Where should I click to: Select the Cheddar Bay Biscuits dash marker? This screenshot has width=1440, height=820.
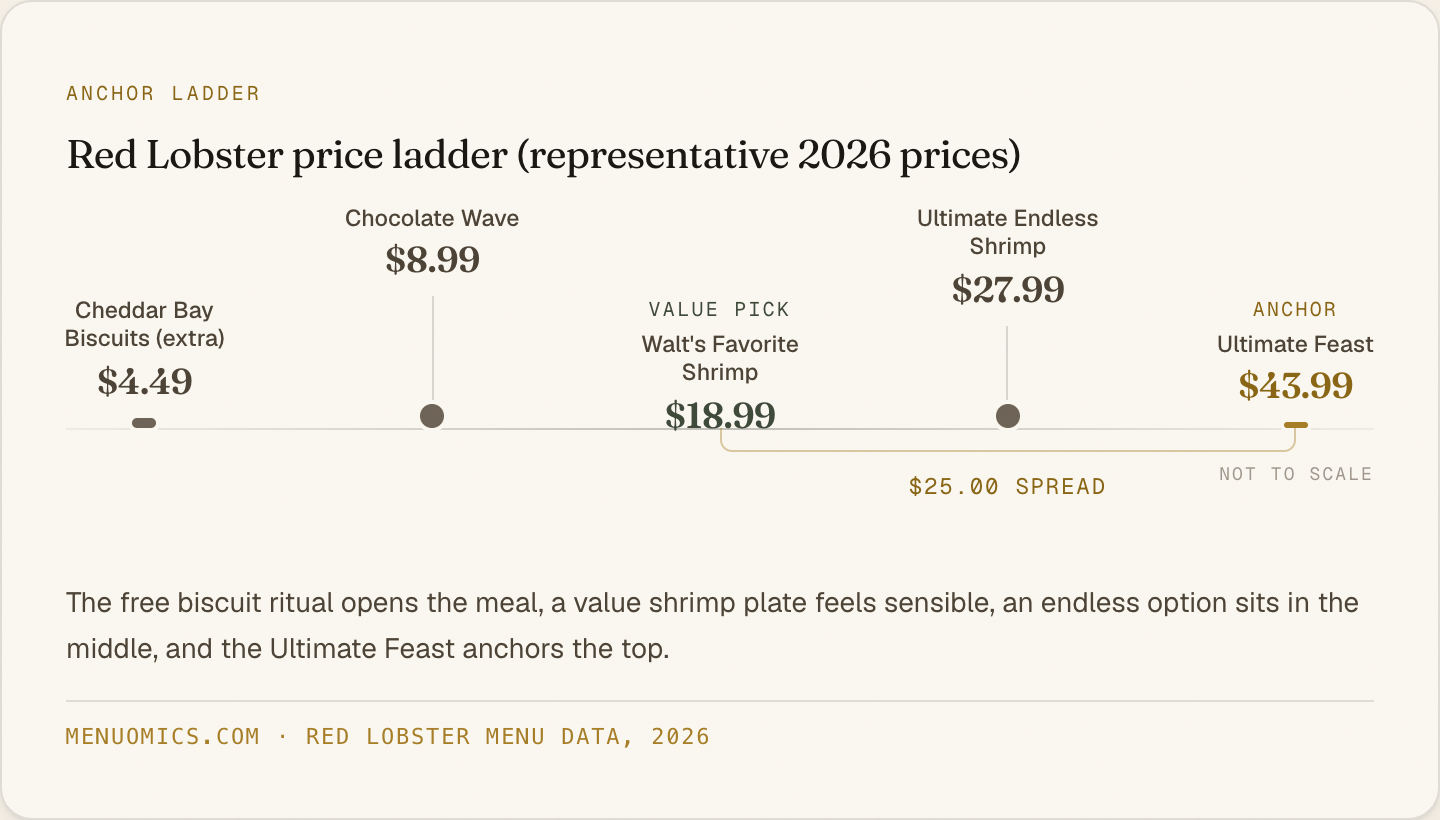[x=144, y=423]
